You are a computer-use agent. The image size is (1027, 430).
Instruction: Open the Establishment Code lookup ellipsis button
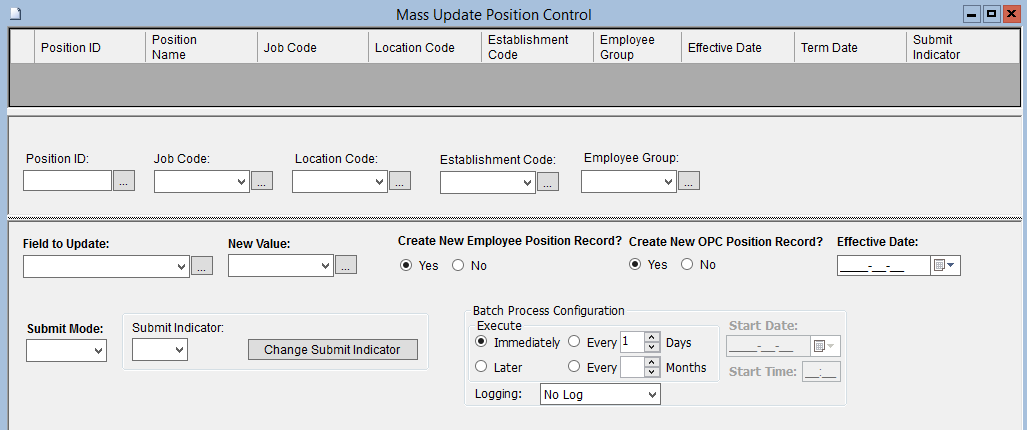coord(547,182)
